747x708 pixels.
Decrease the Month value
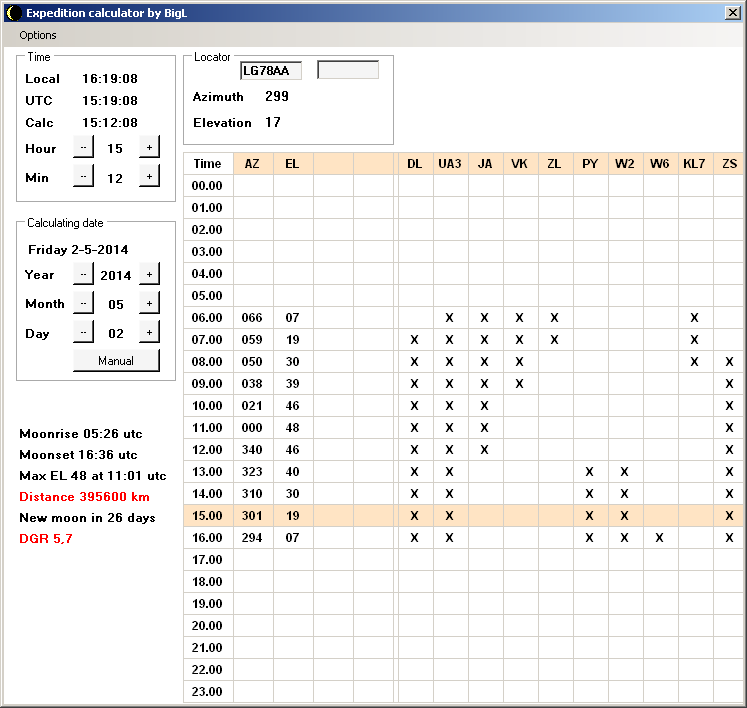pos(83,303)
